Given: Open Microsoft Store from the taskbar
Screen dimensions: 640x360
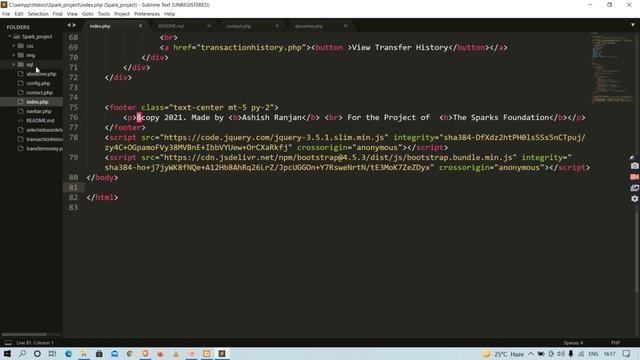Looking at the screenshot, I should (x=99, y=353).
